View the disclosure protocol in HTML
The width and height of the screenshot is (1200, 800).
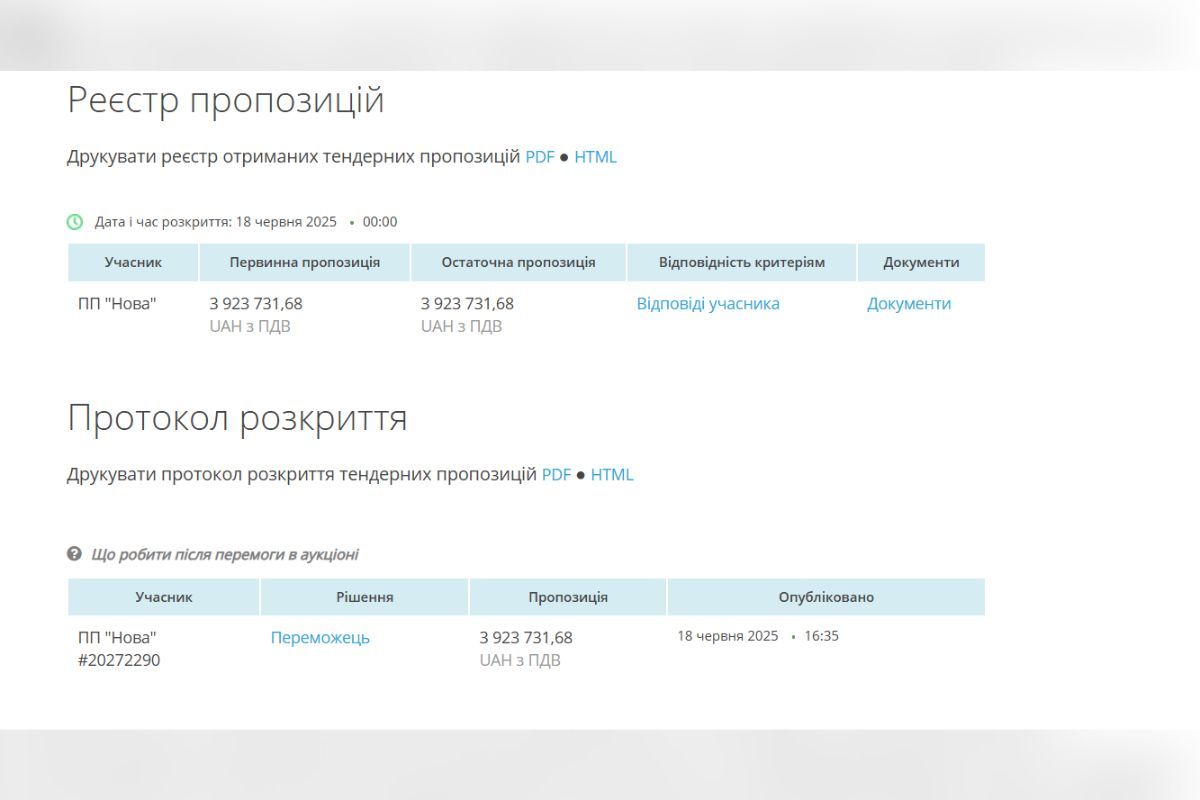click(x=613, y=474)
